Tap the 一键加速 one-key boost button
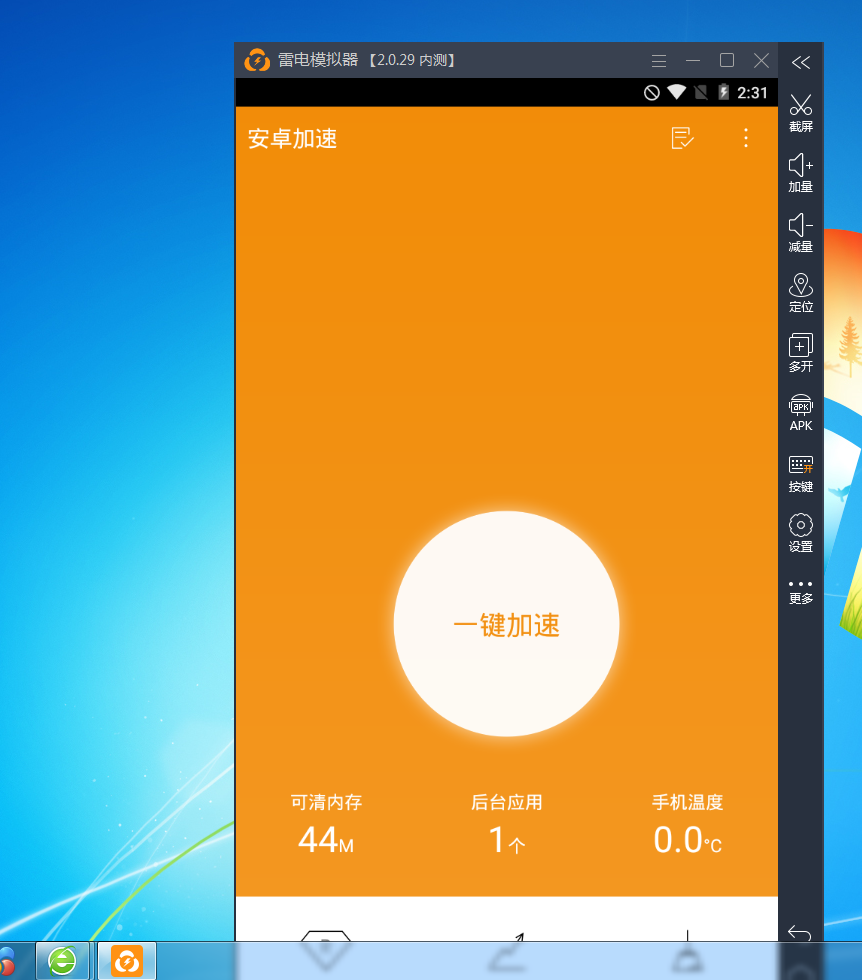Screen dimensions: 862x980 point(506,624)
